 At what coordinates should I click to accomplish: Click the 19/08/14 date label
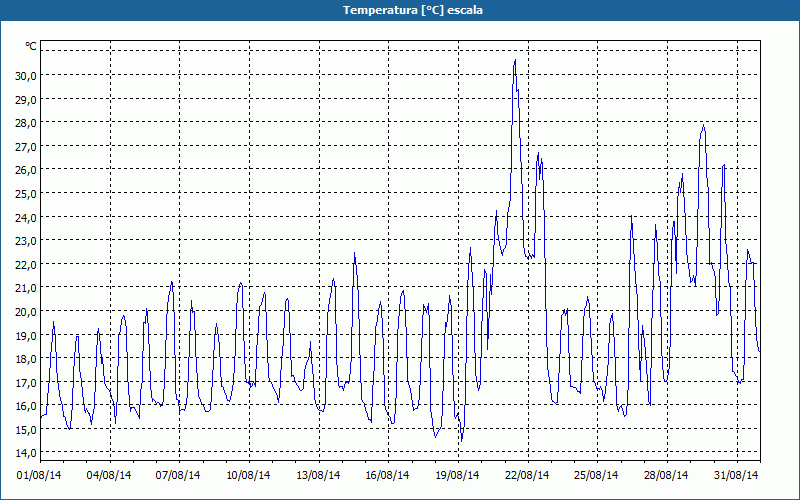coord(458,474)
